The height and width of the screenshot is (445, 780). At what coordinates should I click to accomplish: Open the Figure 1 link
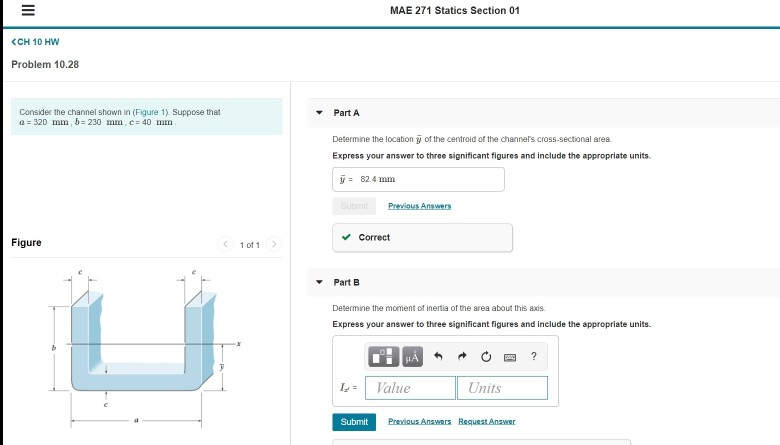pos(150,112)
